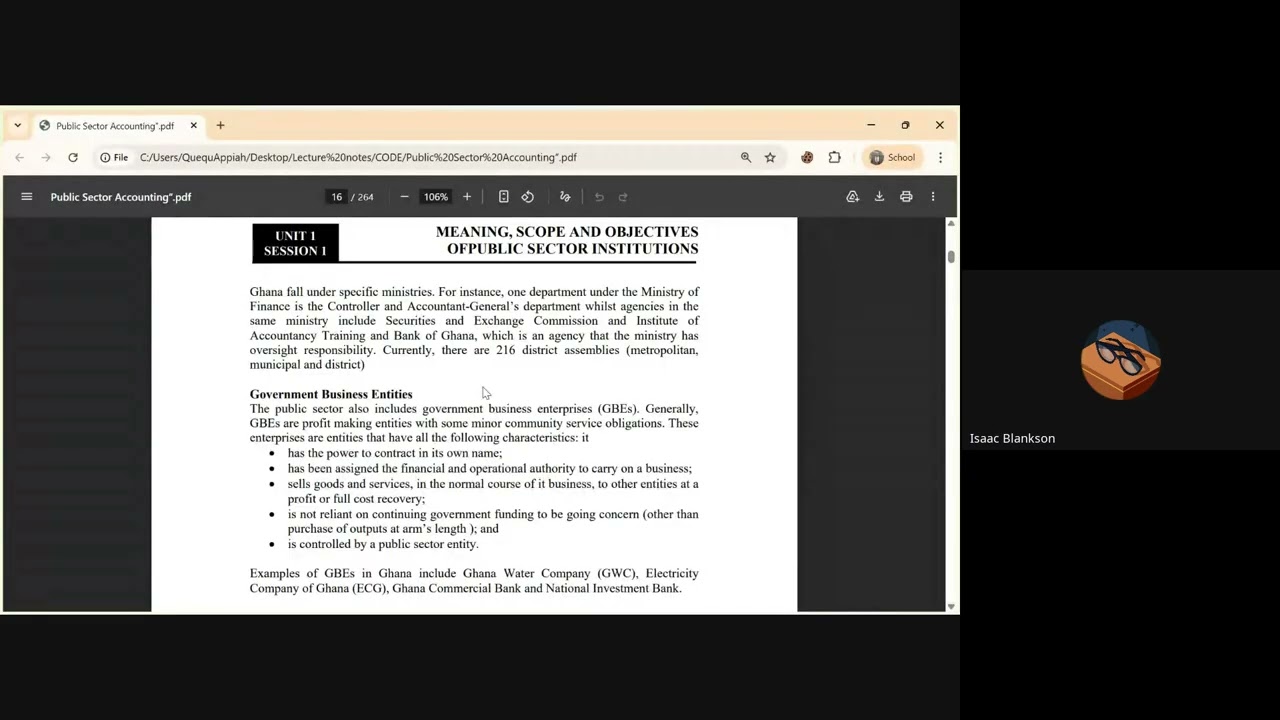Toggle fit to page button
This screenshot has width=1280, height=720.
[x=504, y=197]
